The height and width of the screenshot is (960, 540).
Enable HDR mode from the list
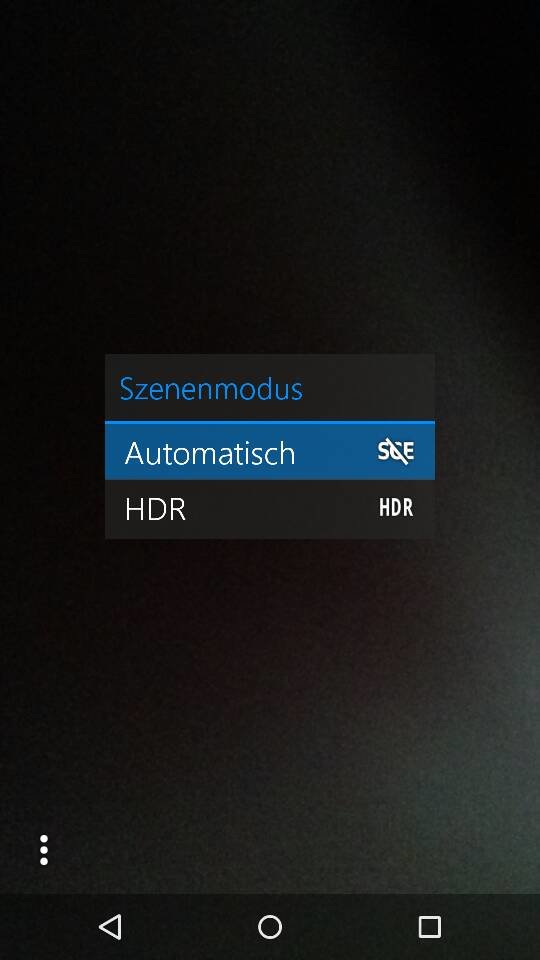point(270,509)
